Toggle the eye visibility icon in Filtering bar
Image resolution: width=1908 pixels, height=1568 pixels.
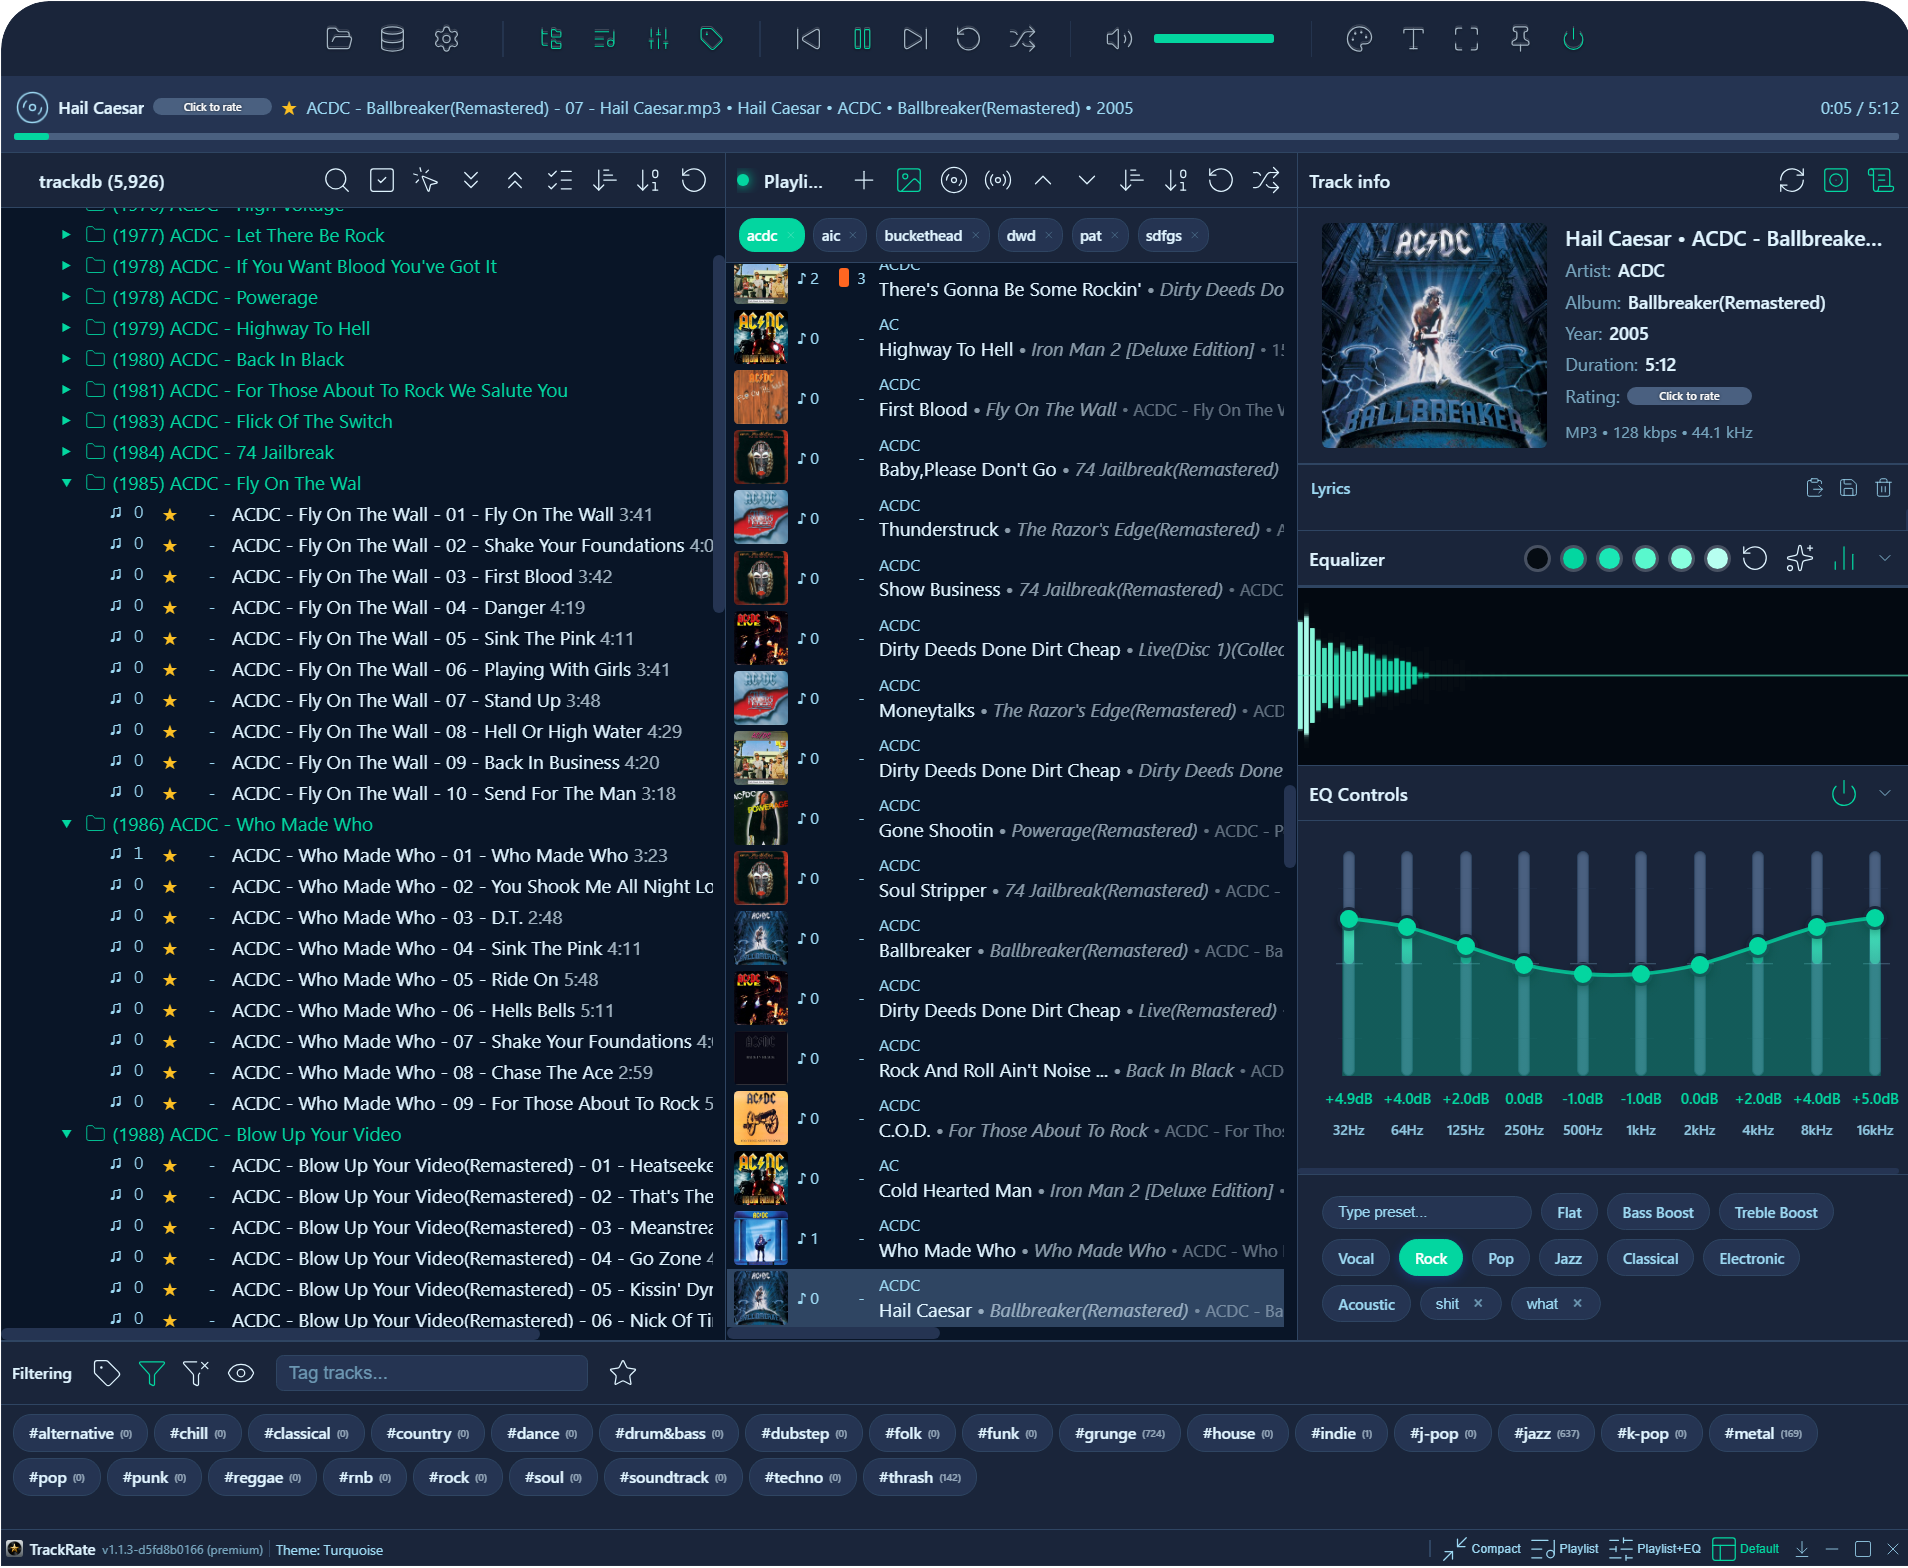pyautogui.click(x=241, y=1374)
